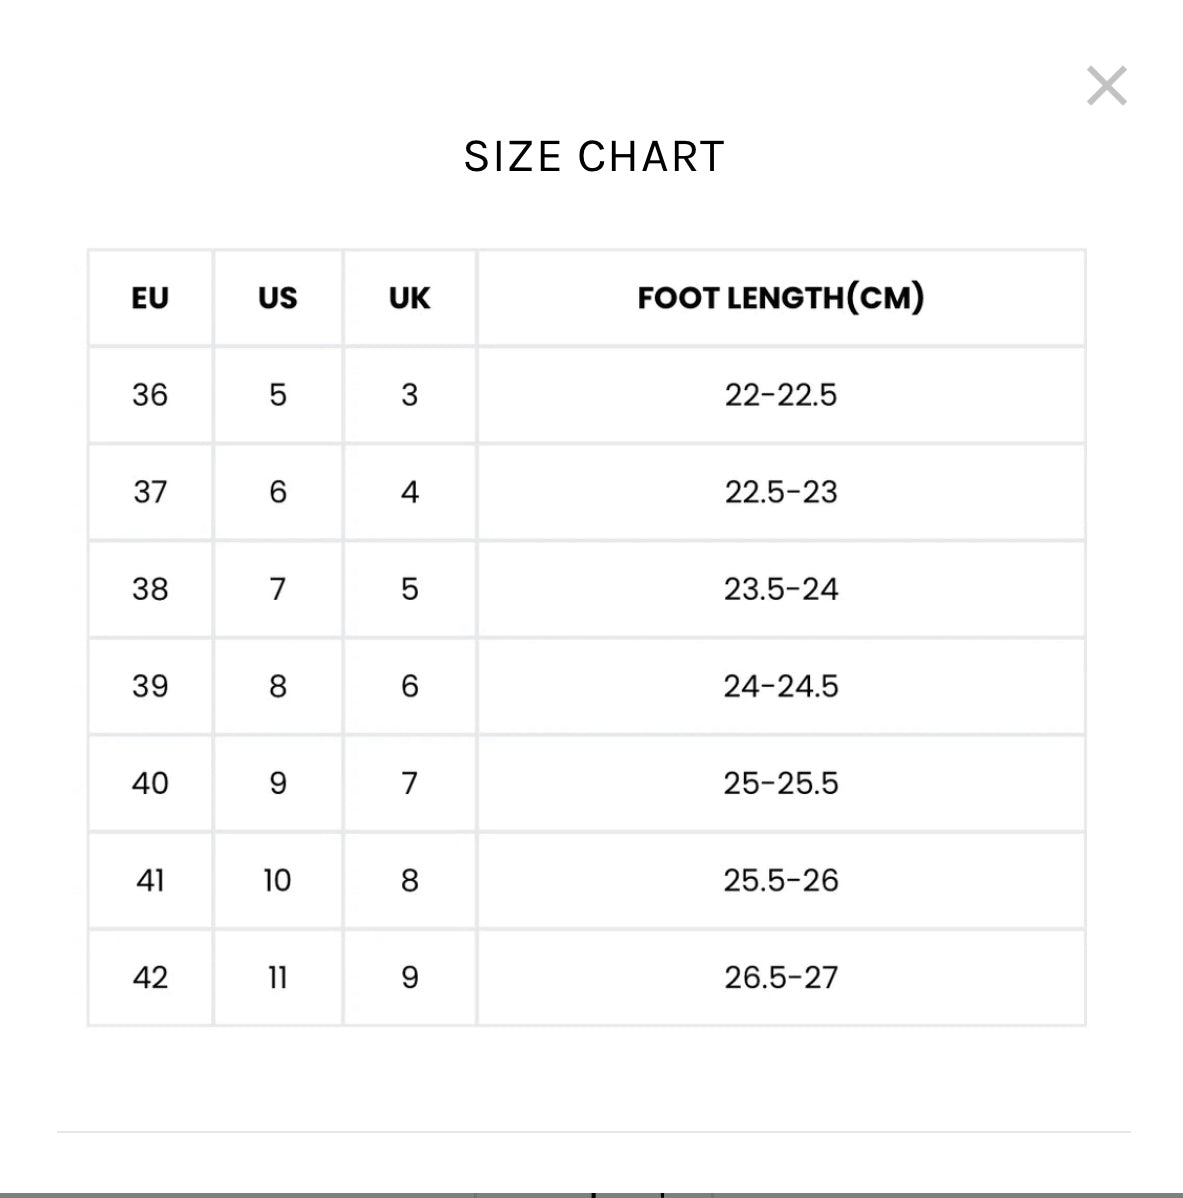1183x1198 pixels.
Task: Click the US column header
Action: click(x=278, y=298)
